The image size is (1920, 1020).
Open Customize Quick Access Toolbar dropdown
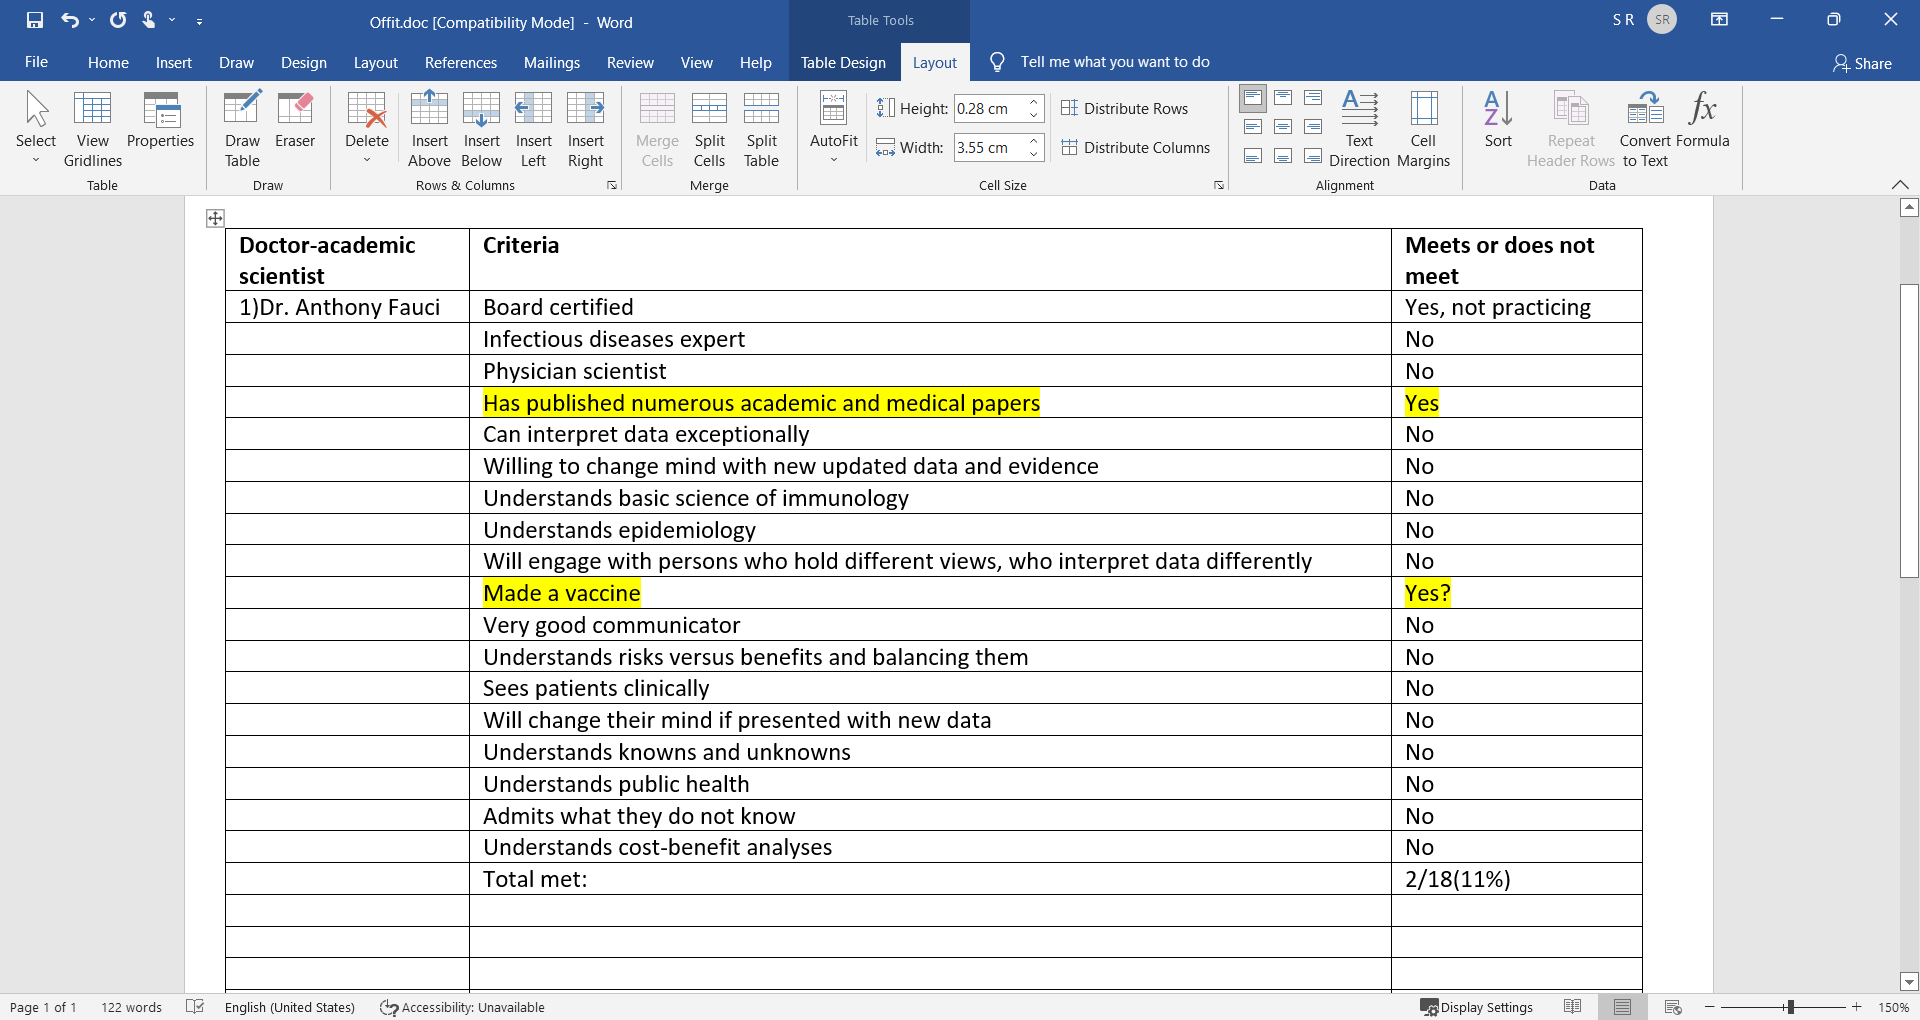(x=200, y=20)
